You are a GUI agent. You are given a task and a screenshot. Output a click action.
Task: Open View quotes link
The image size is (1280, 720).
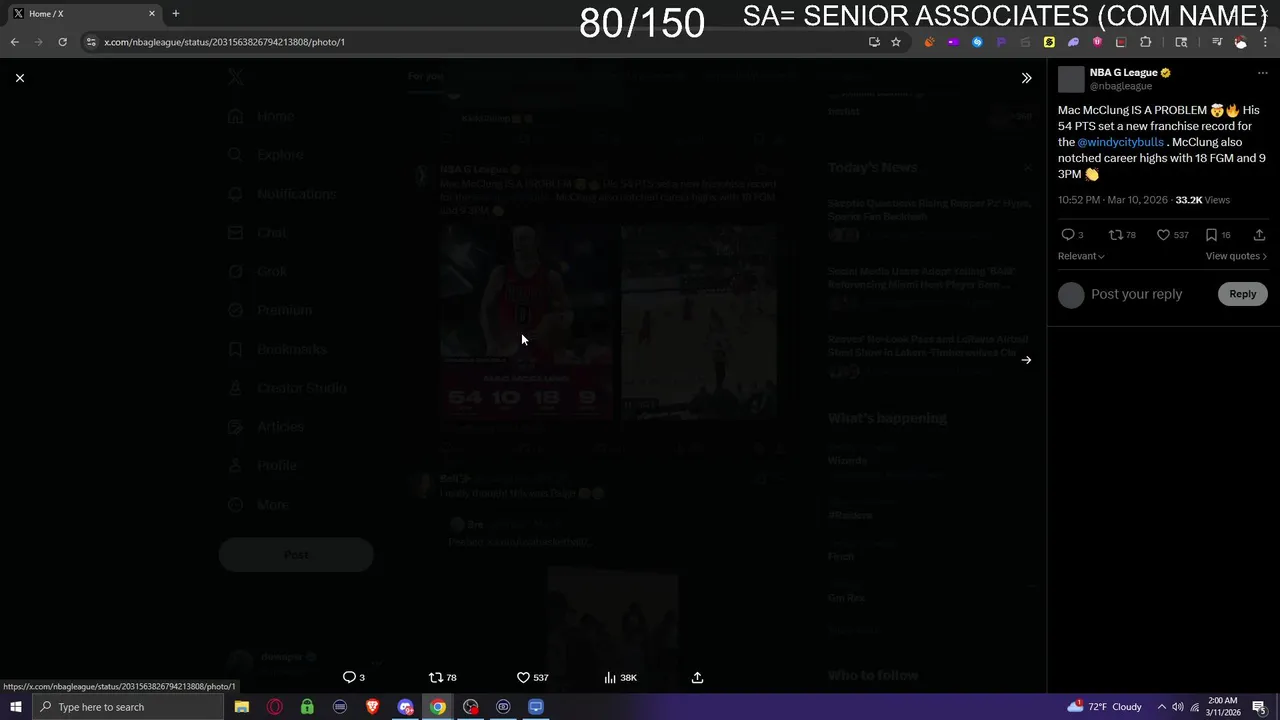click(1236, 256)
